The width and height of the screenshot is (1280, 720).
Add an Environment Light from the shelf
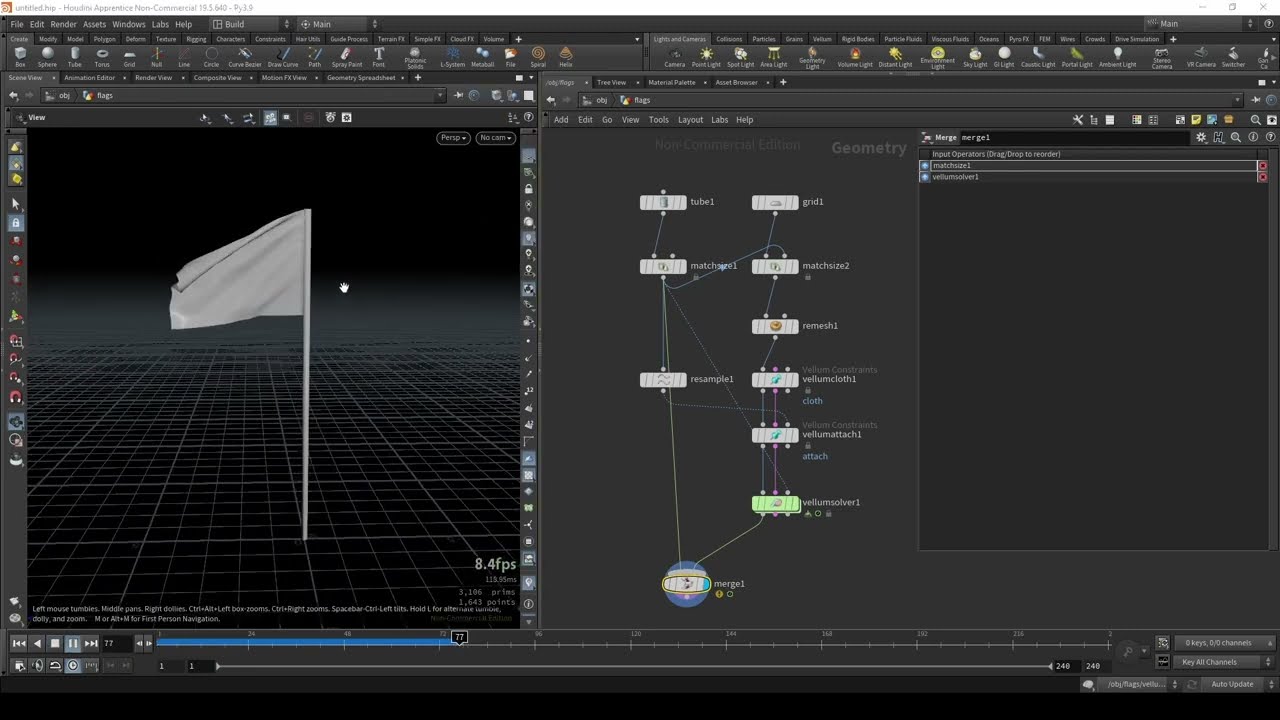point(937,58)
